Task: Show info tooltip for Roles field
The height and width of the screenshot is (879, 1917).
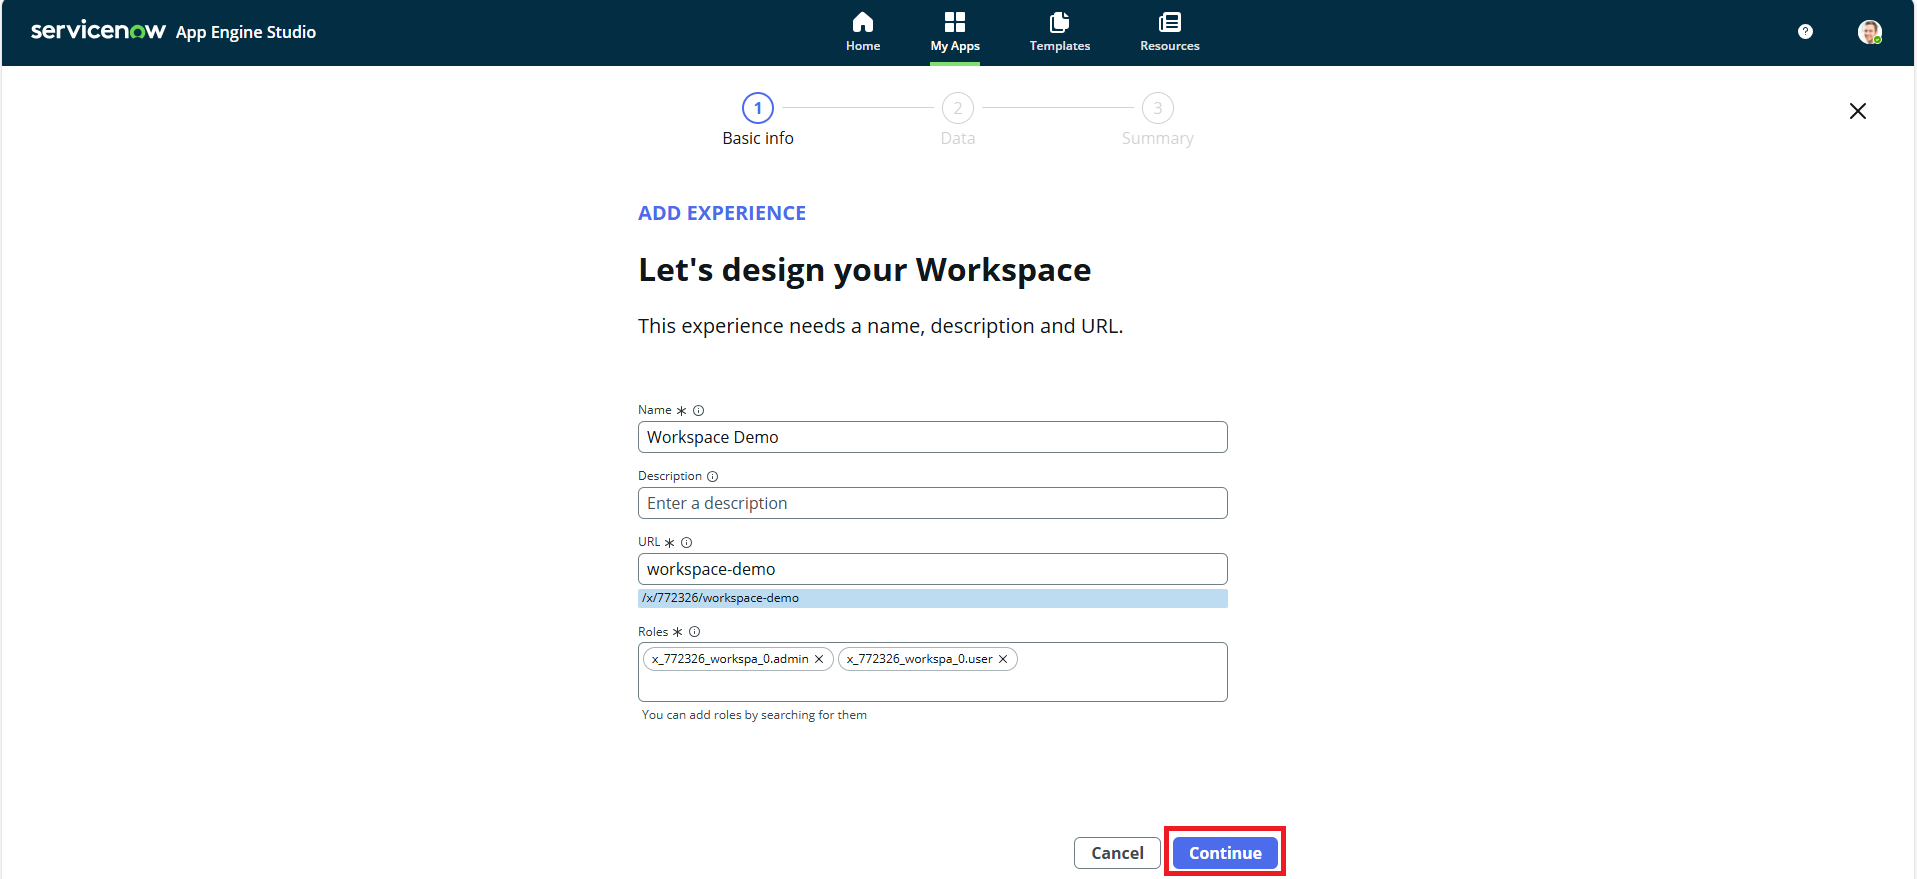Action: click(x=694, y=632)
